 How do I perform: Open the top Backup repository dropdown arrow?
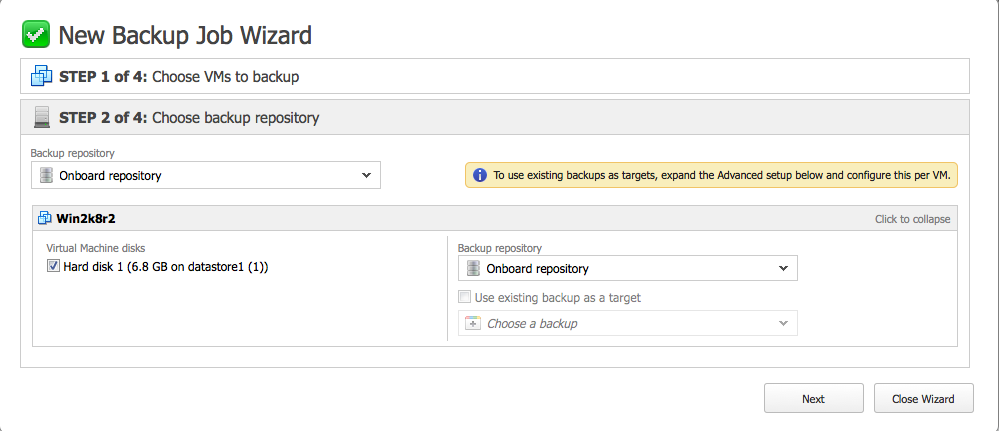tap(366, 175)
